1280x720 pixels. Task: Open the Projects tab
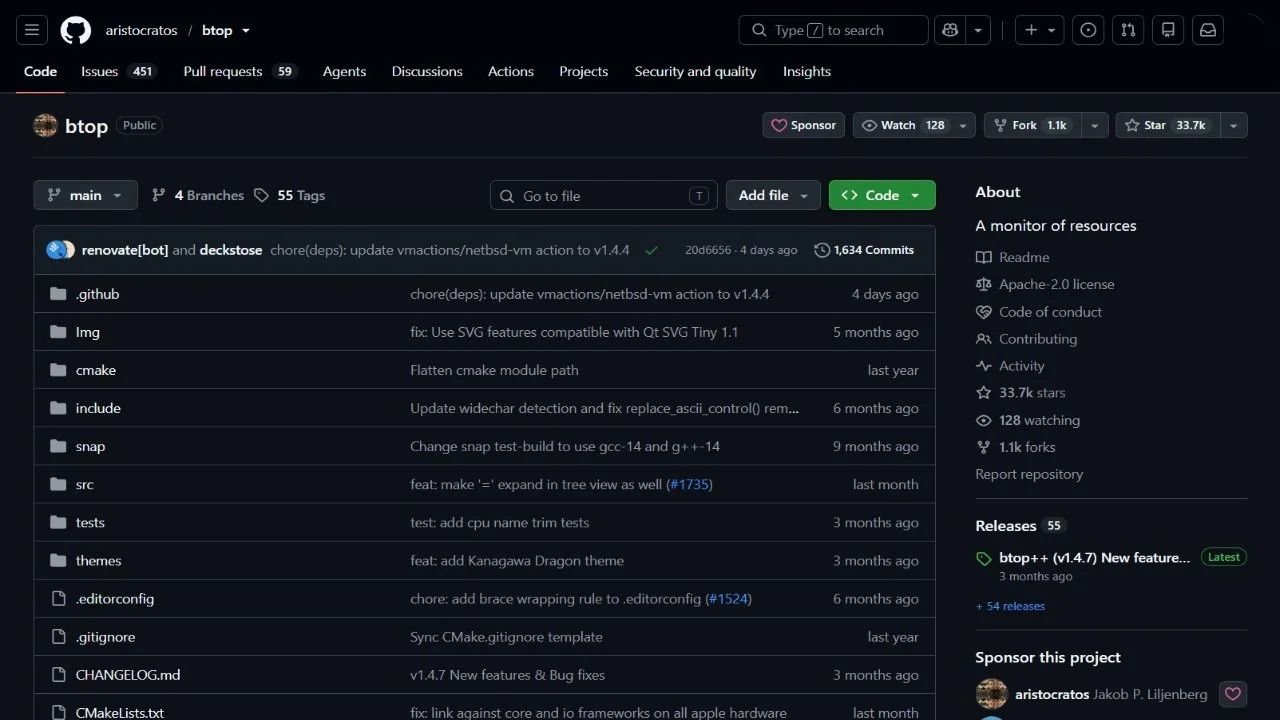tap(583, 71)
